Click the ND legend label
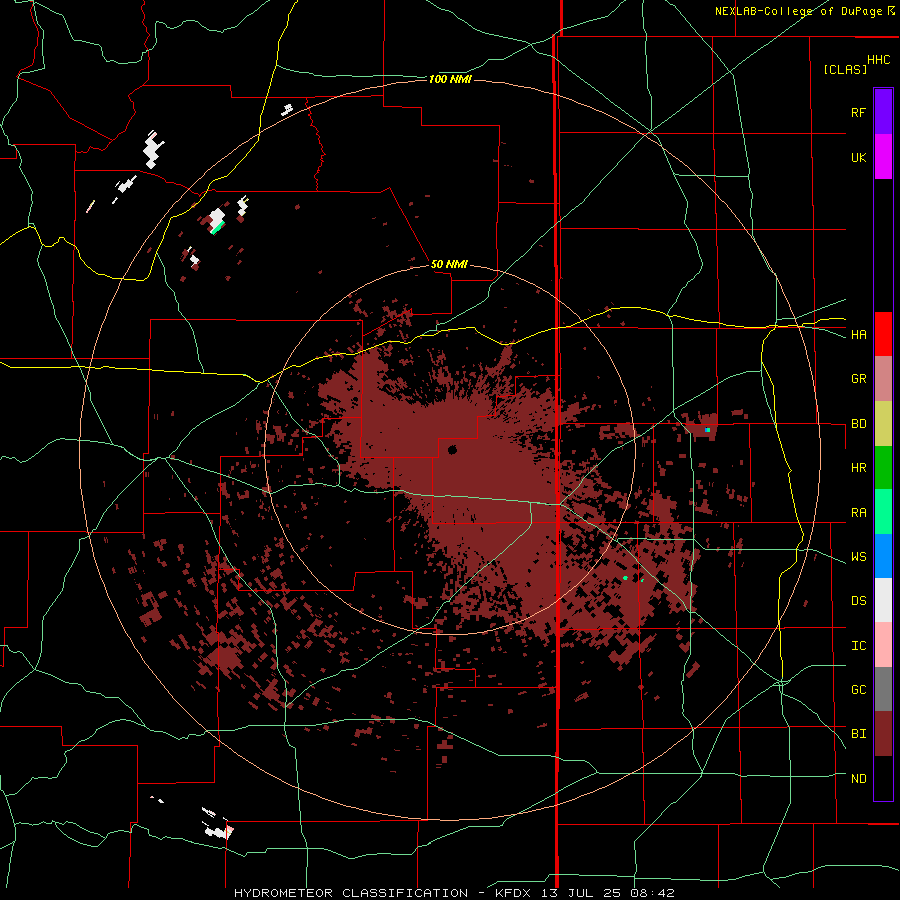The width and height of the screenshot is (900, 900). (x=858, y=779)
